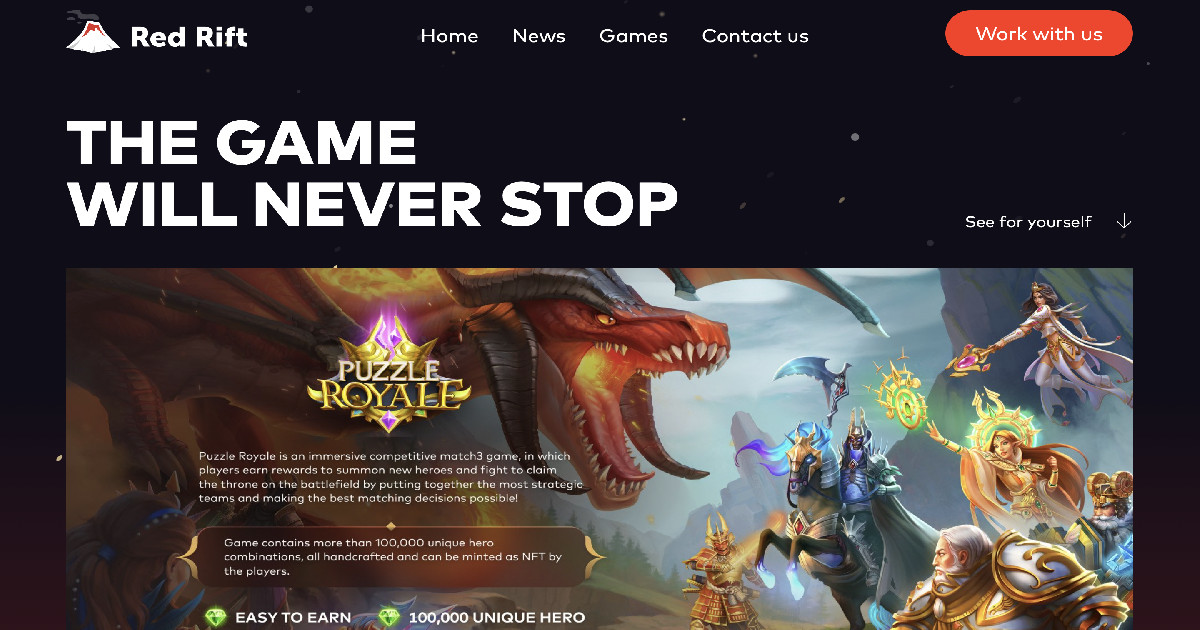Click the green gem beside EASY TO EARN
1200x630 pixels.
coord(215,618)
